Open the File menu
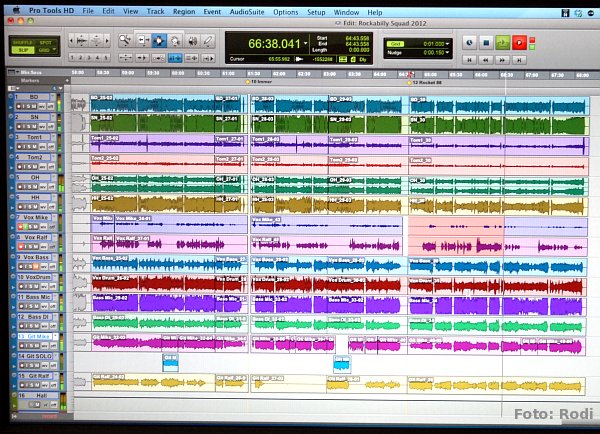Viewport: 600px width, 434px height. [x=88, y=11]
